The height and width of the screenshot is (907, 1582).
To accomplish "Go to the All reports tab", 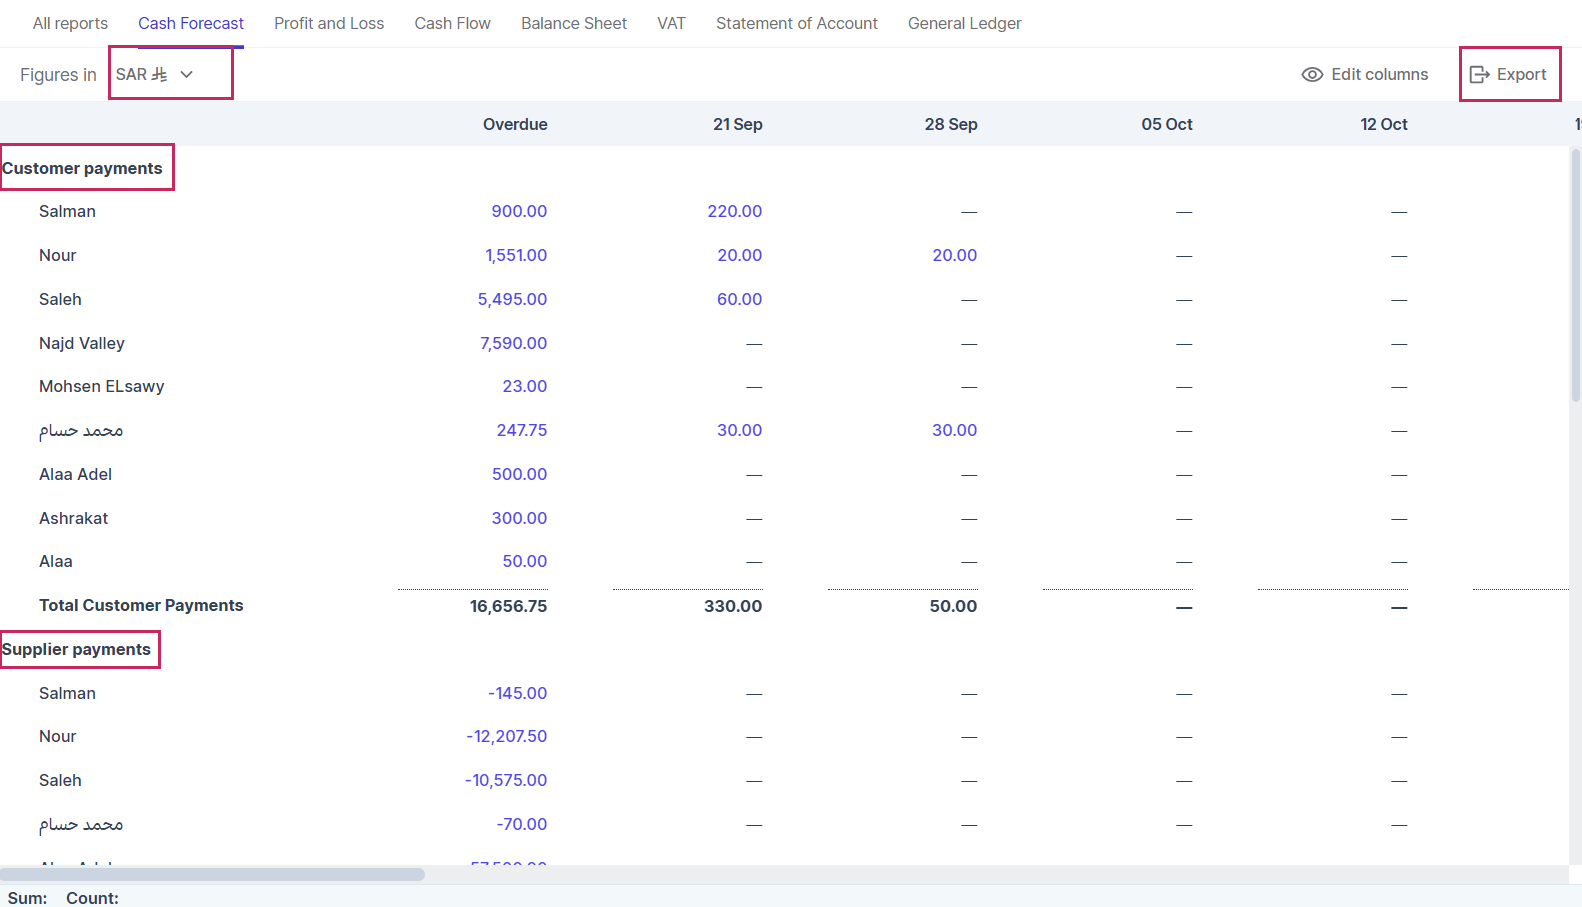I will pos(70,23).
